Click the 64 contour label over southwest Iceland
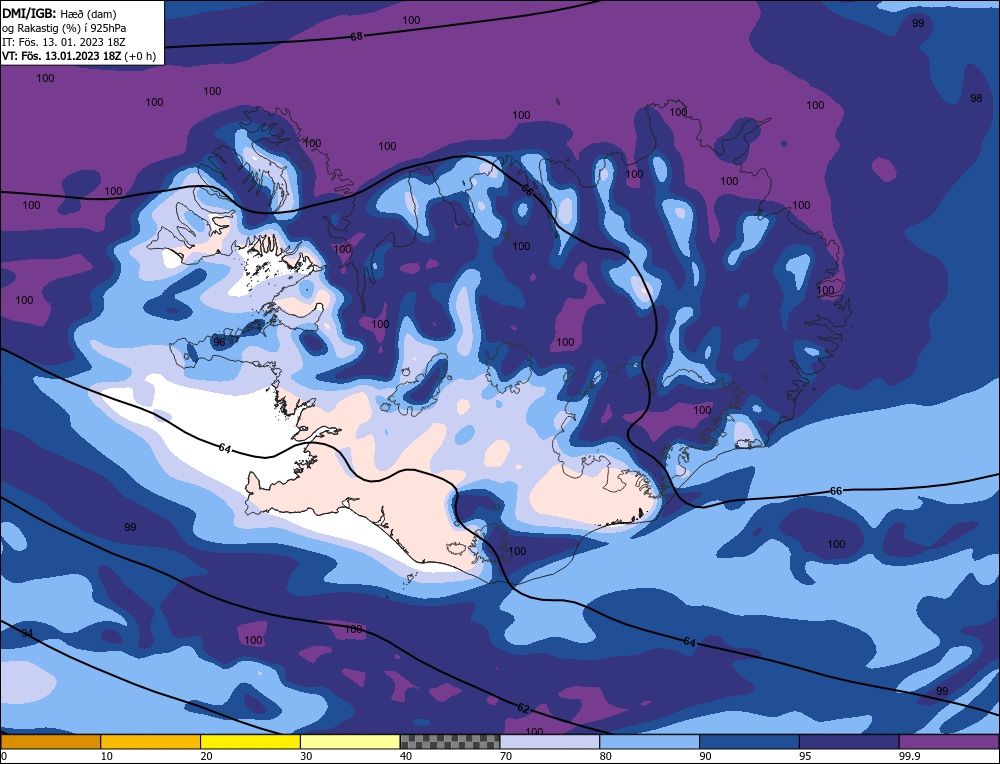Image resolution: width=1000 pixels, height=764 pixels. (224, 448)
